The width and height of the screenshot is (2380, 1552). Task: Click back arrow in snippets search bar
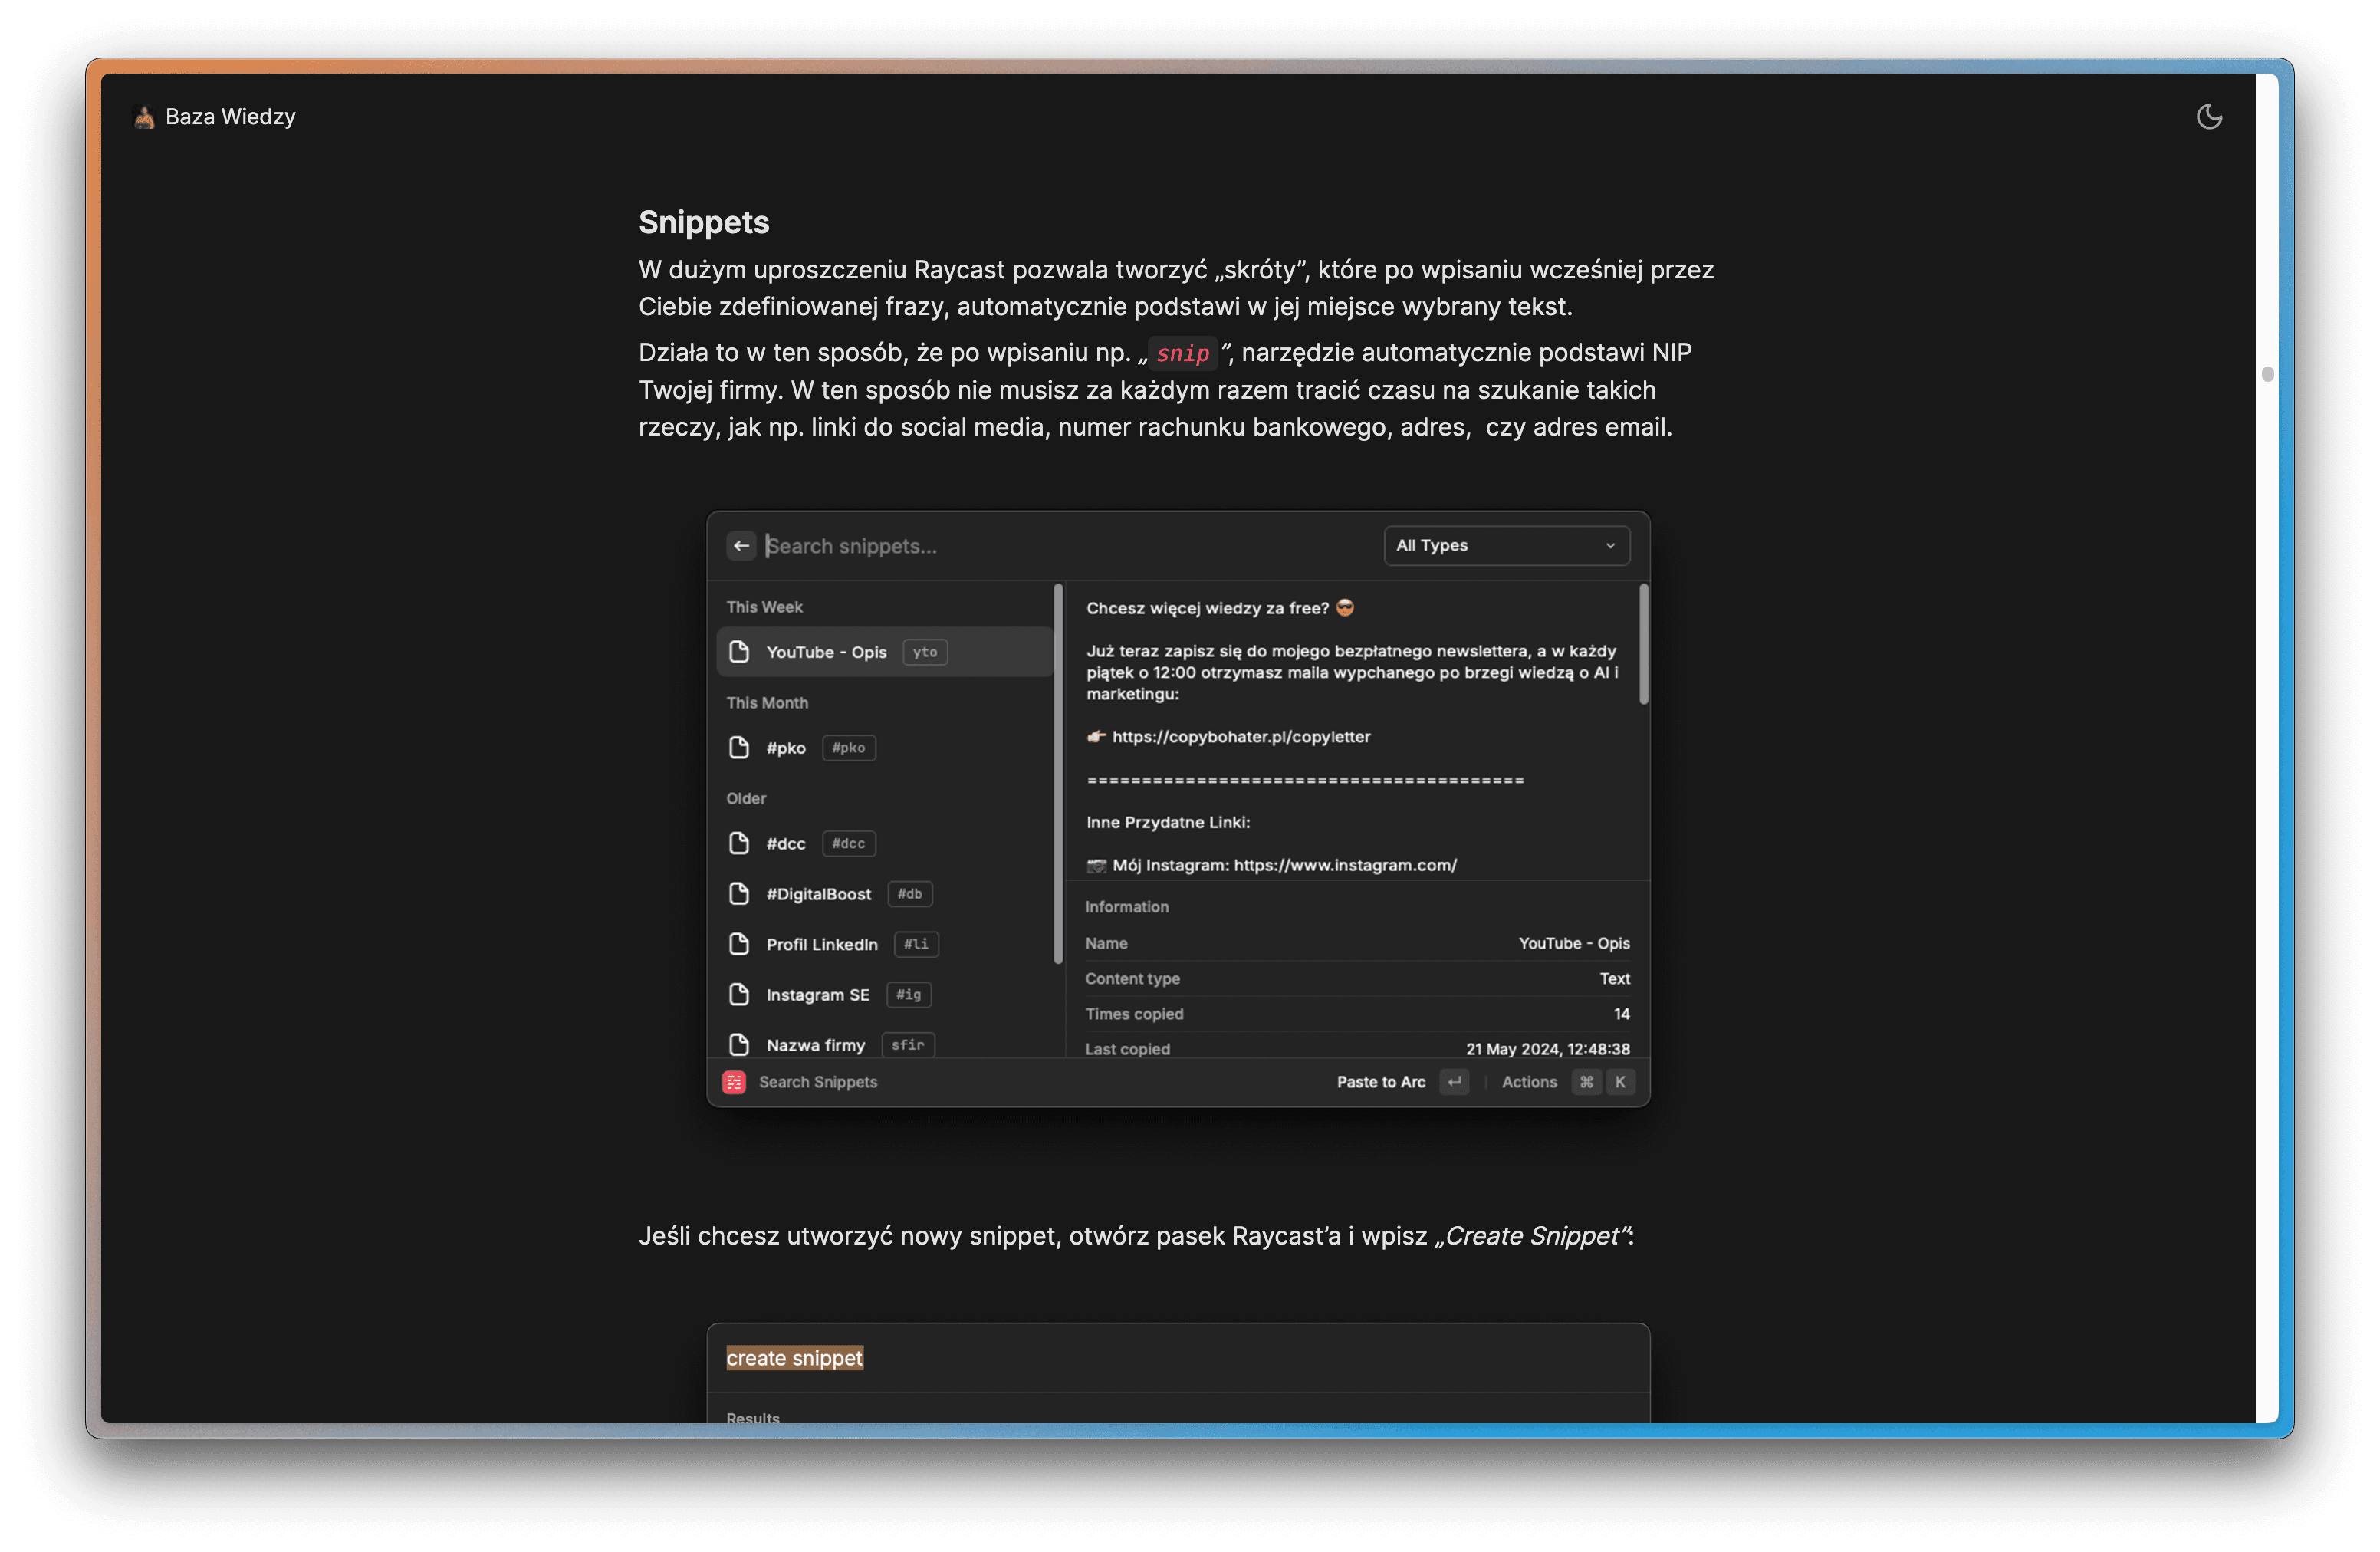coord(741,545)
